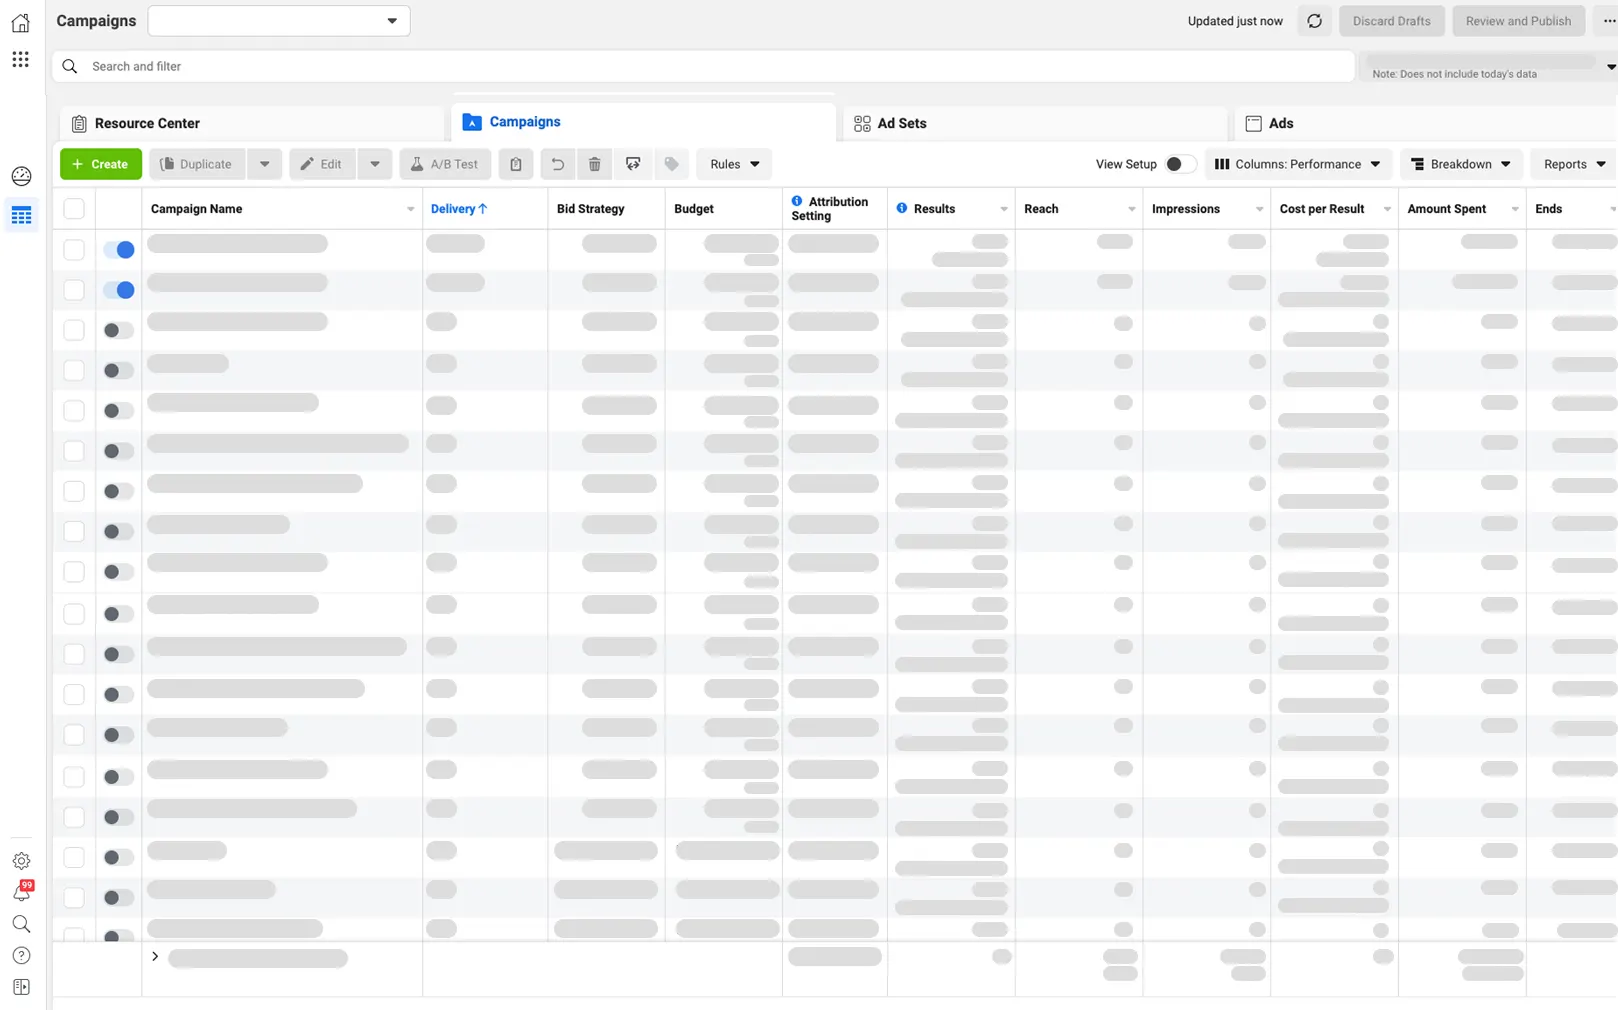Open the Duplicate dropdown arrow
1618x1010 pixels.
tap(265, 164)
